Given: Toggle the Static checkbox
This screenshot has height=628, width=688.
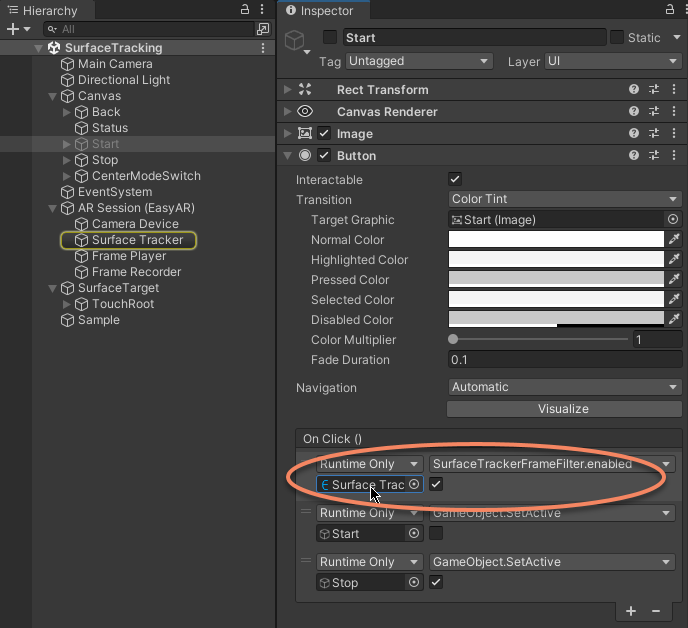Looking at the screenshot, I should (x=617, y=38).
